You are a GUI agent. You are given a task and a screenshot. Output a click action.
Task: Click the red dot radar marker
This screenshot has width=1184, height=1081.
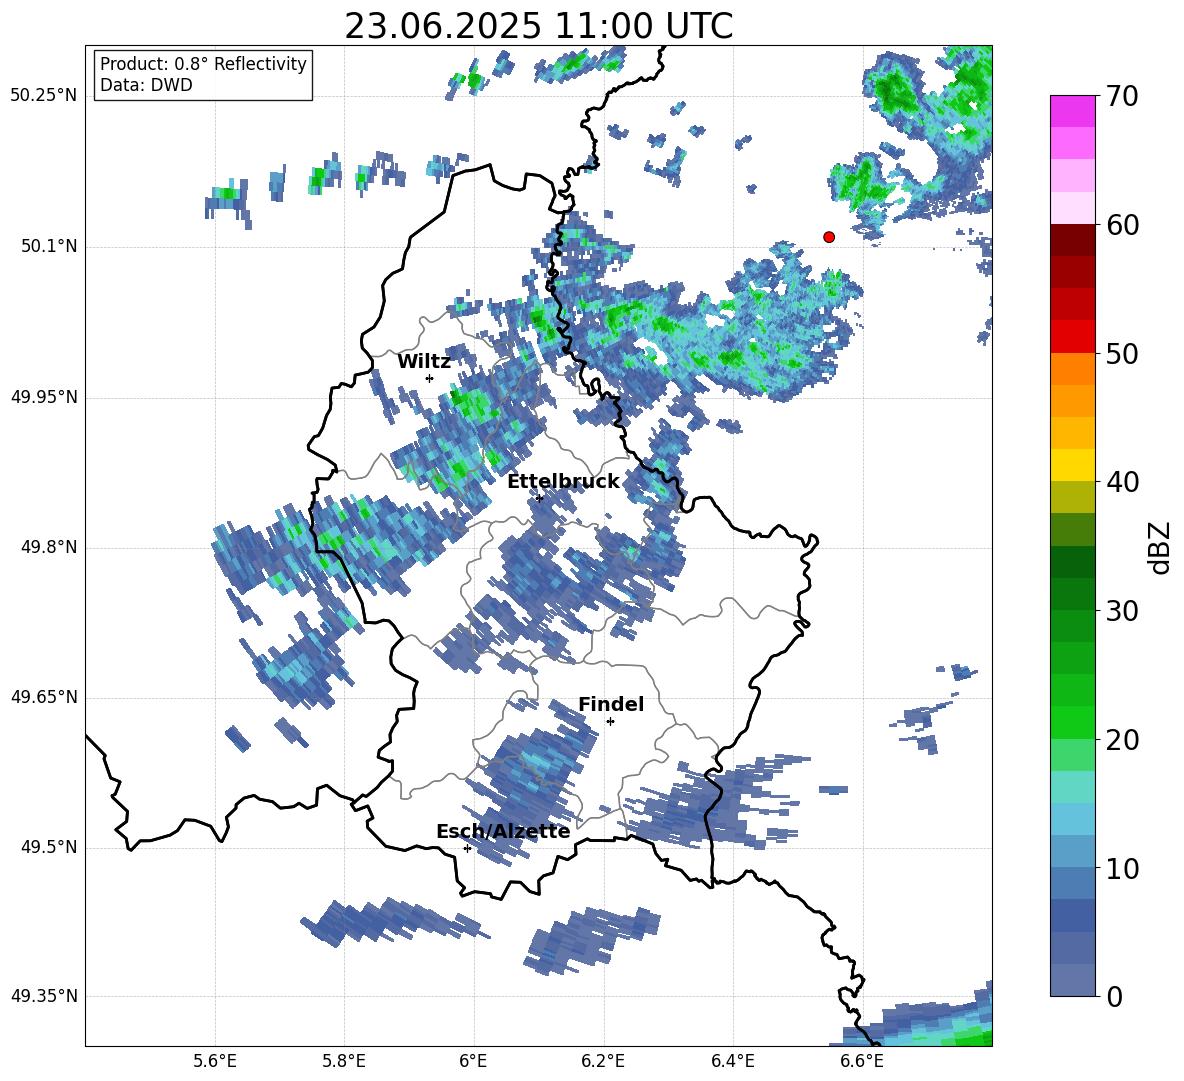click(x=829, y=237)
